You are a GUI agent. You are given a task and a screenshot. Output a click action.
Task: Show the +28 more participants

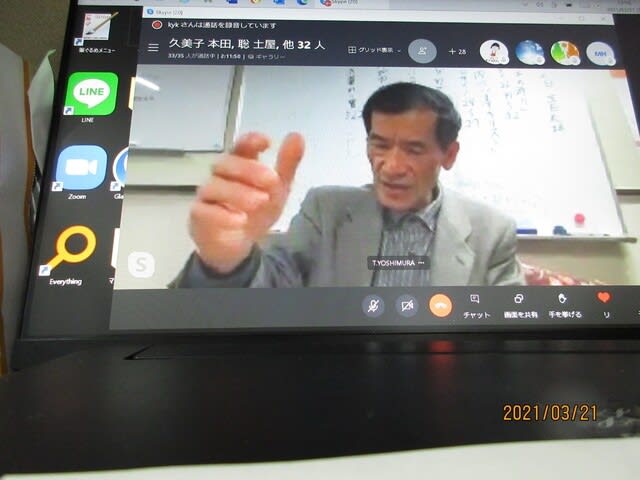click(x=457, y=52)
